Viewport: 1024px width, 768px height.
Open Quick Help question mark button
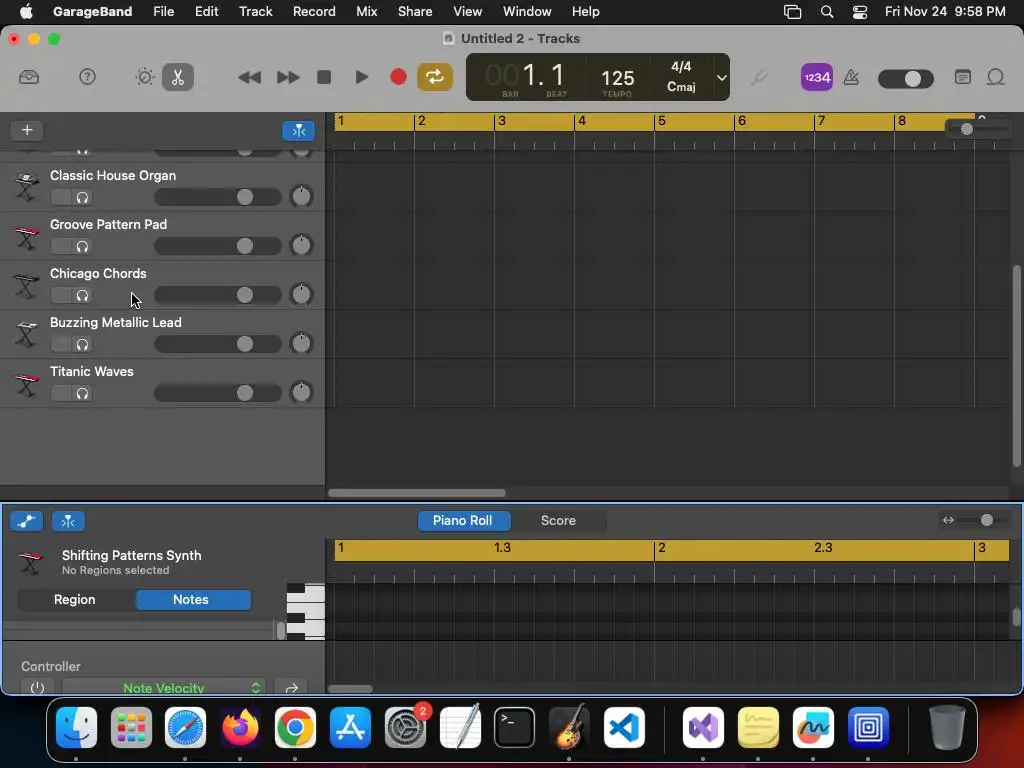tap(87, 77)
